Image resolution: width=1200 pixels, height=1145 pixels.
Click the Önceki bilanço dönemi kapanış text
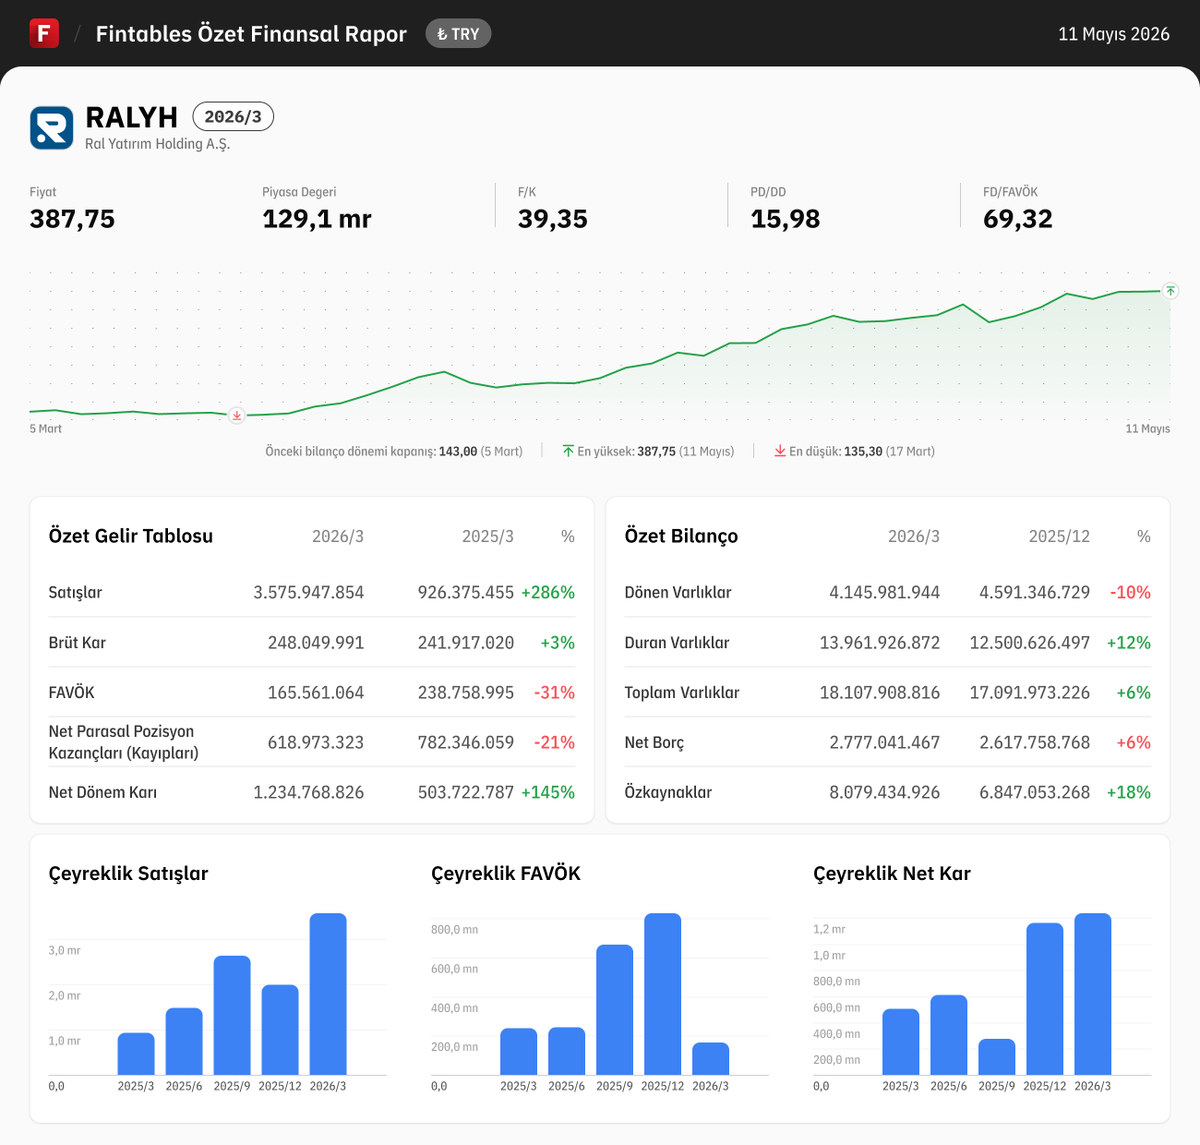click(394, 451)
